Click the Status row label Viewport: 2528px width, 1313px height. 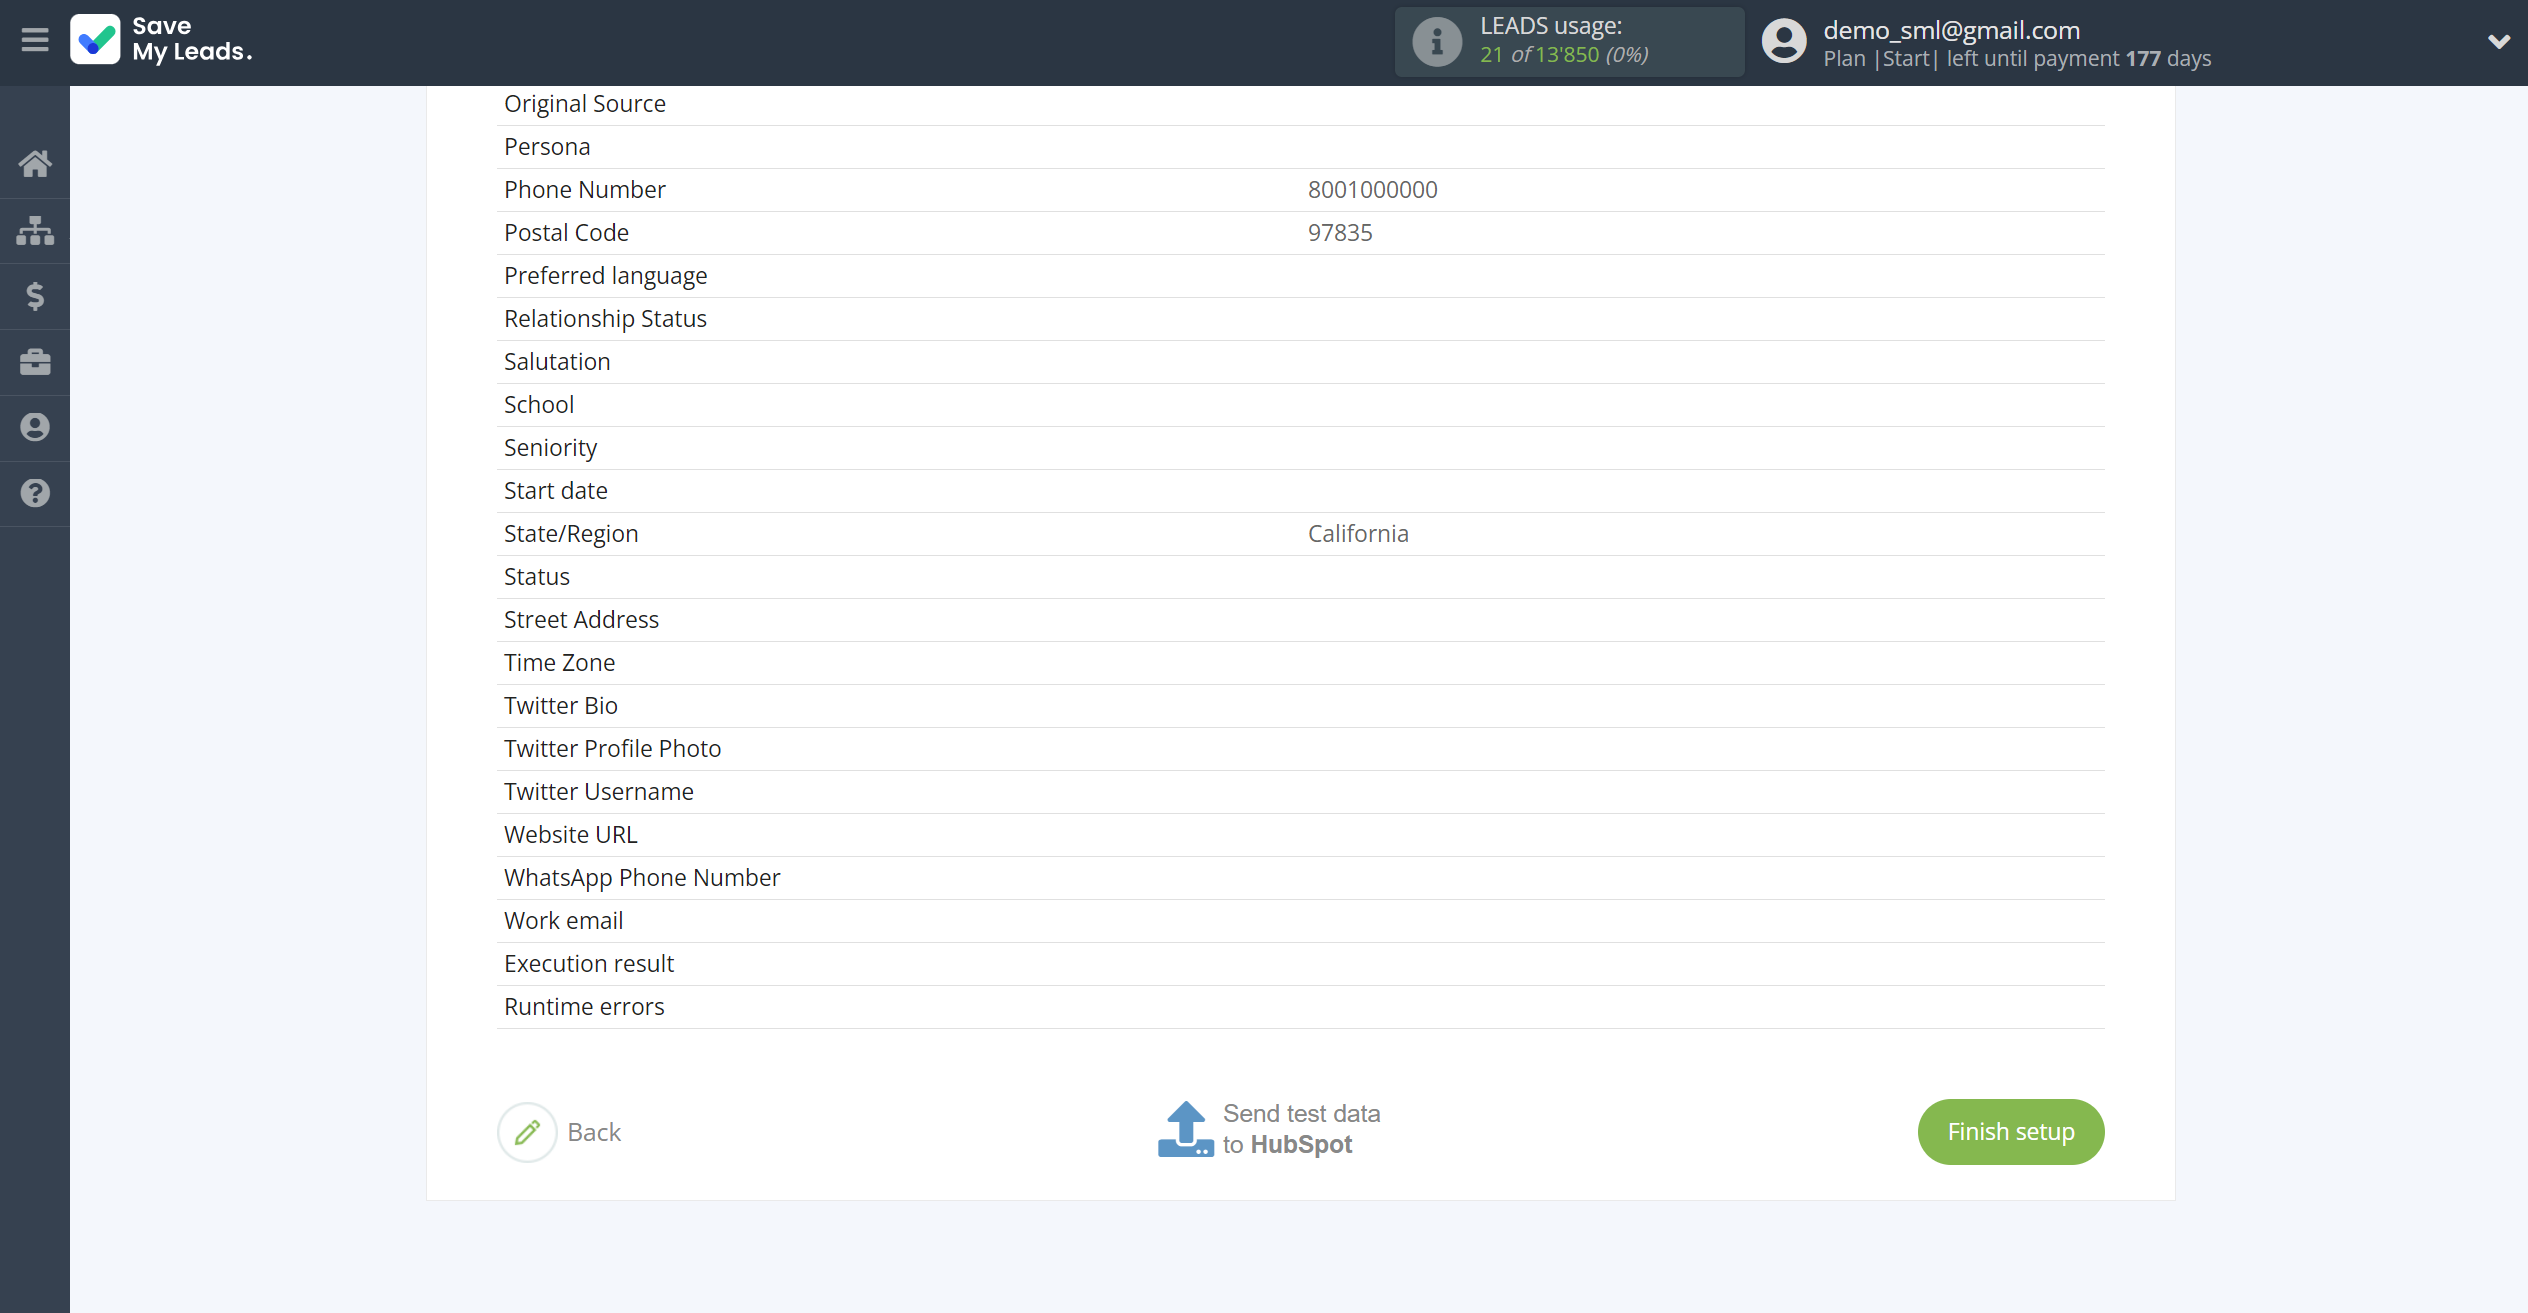click(537, 577)
